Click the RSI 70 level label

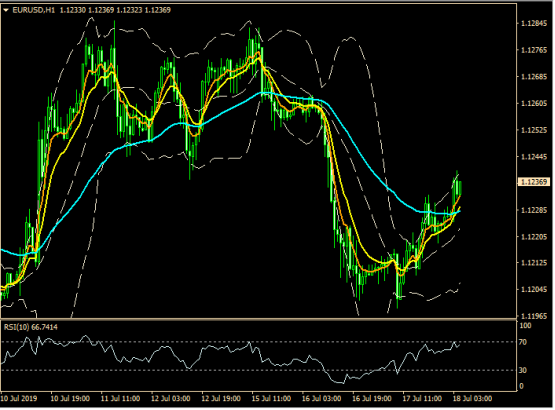[x=523, y=343]
